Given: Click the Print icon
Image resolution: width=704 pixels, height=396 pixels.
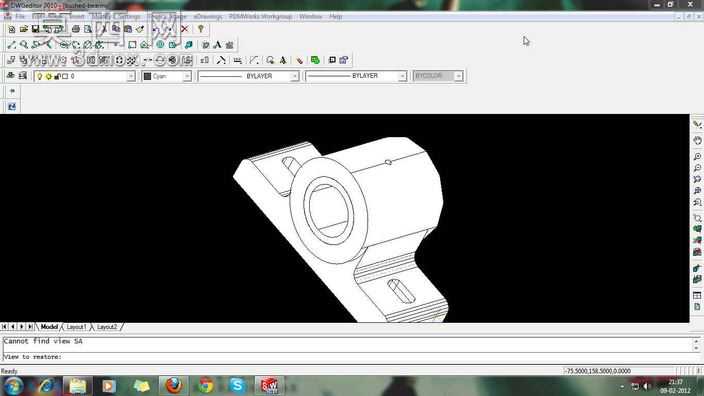Looking at the screenshot, I should [76, 29].
